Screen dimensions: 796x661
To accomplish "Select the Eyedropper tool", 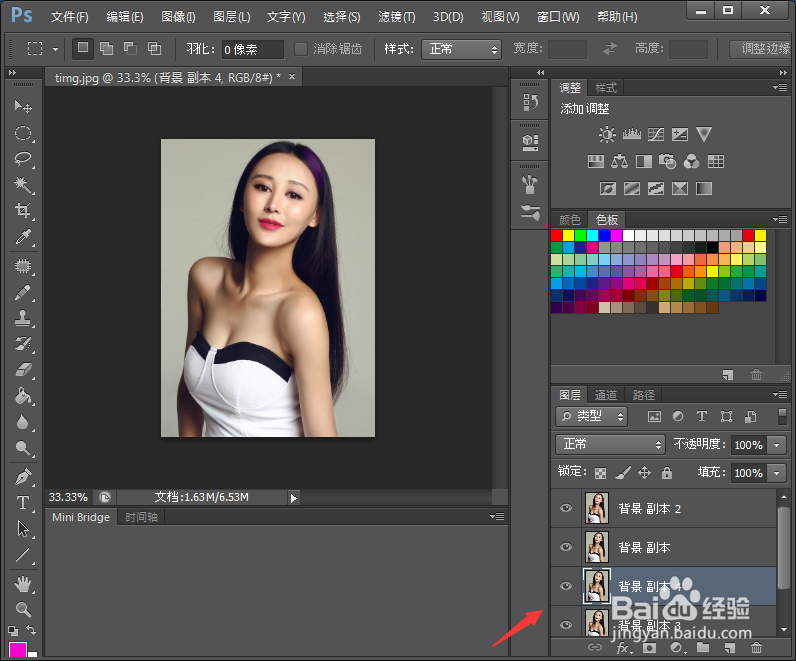I will 23,237.
